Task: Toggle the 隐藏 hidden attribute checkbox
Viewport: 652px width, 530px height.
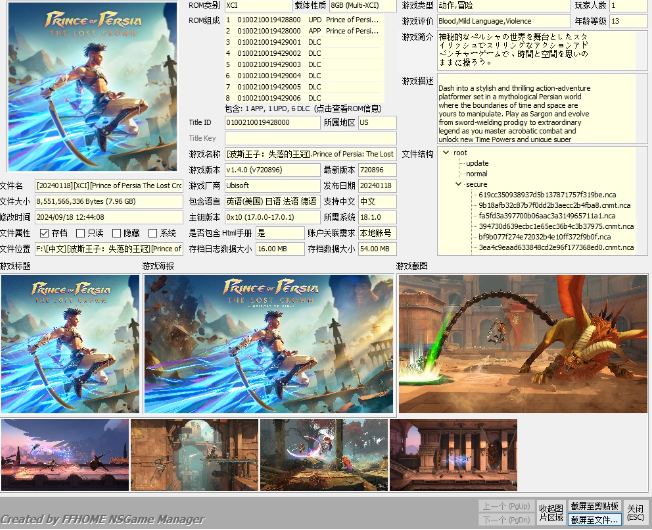Action: pos(116,233)
